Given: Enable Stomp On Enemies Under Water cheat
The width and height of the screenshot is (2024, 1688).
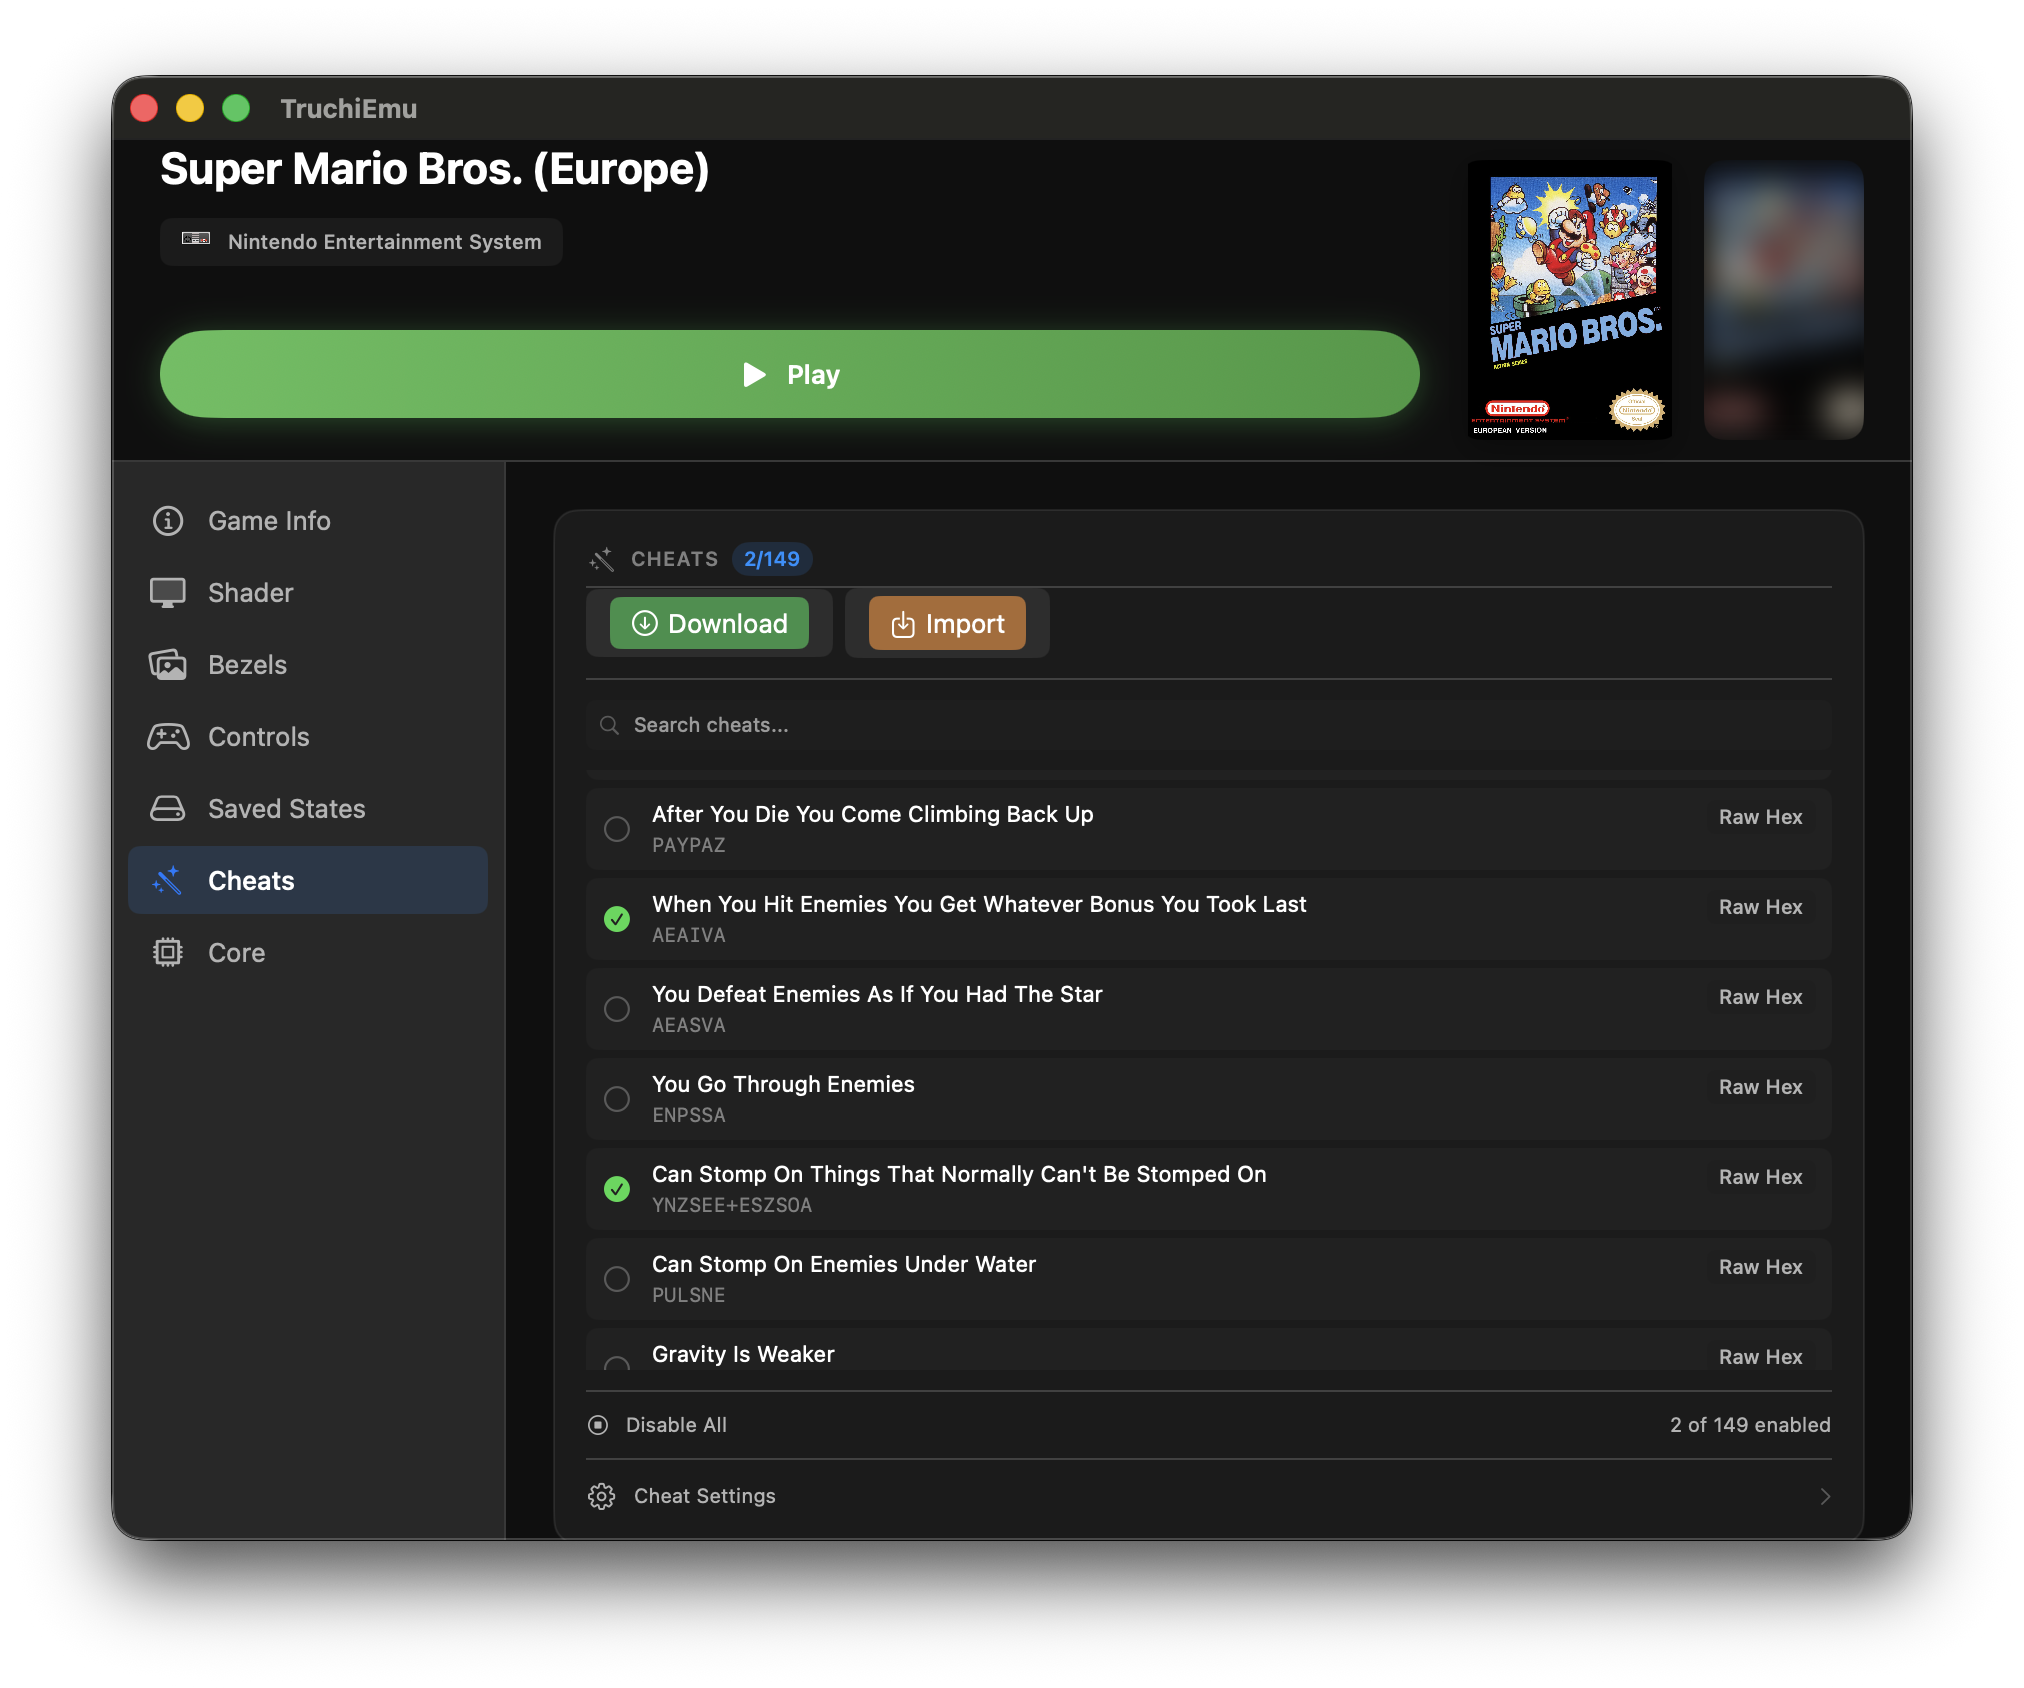Looking at the screenshot, I should coord(617,1279).
